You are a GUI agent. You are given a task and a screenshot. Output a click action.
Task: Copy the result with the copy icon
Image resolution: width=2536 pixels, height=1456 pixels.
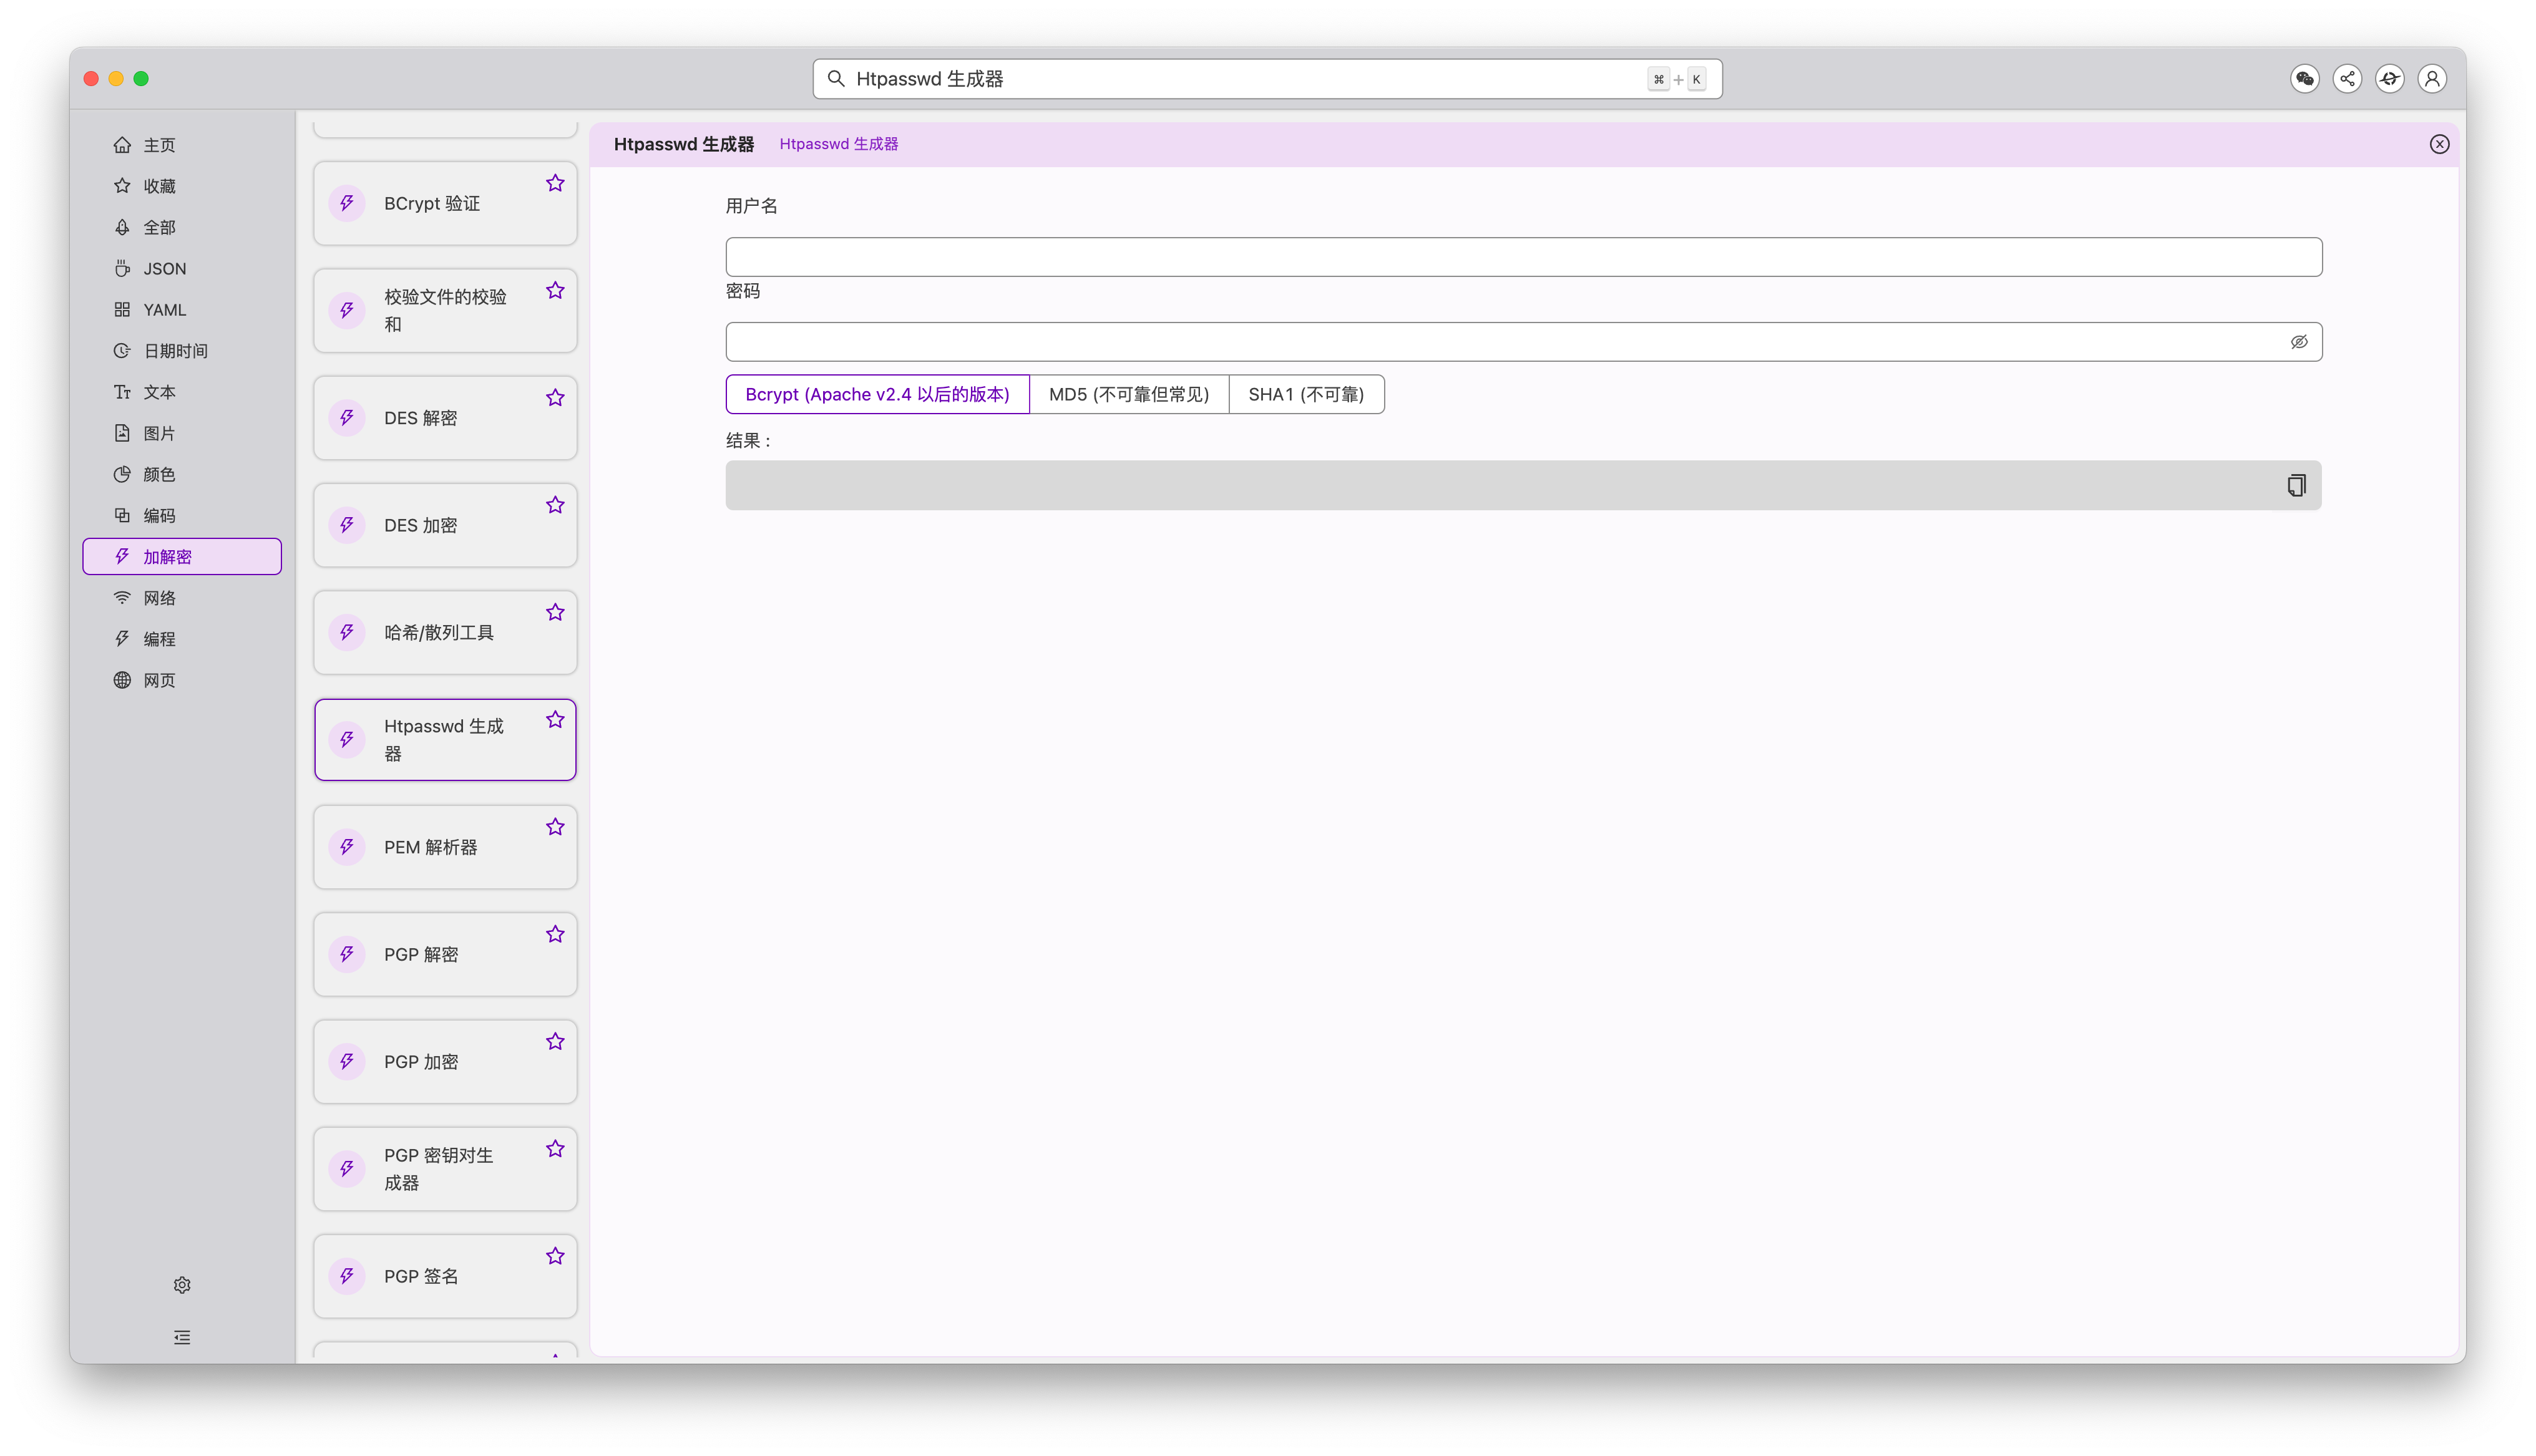2296,485
